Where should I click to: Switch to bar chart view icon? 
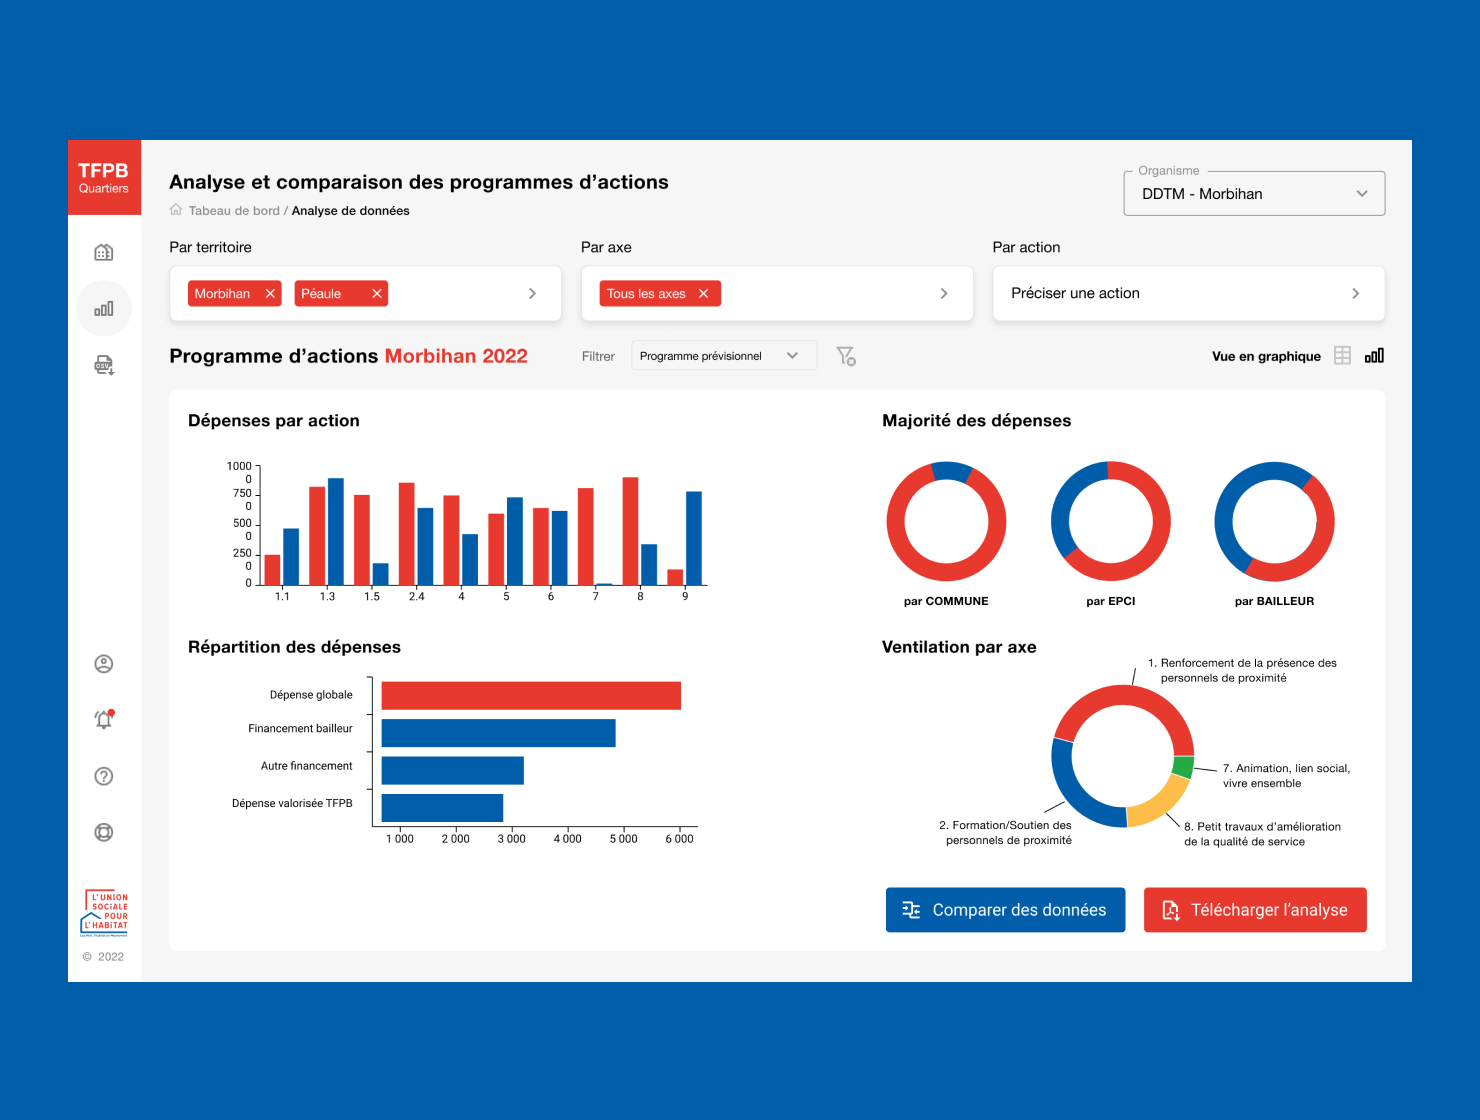1375,356
